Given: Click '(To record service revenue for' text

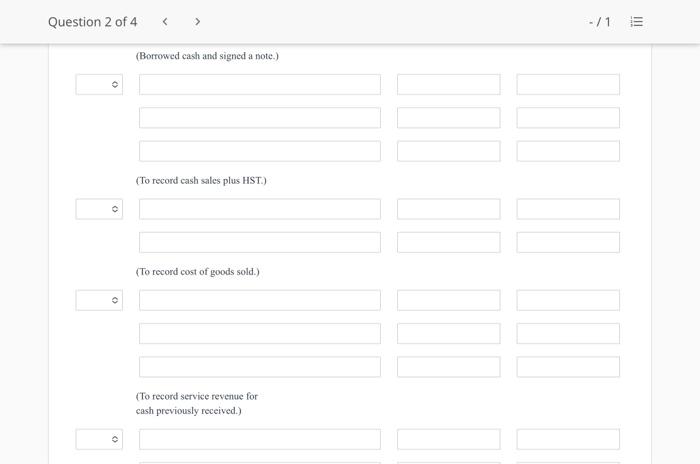Looking at the screenshot, I should coord(197,396).
